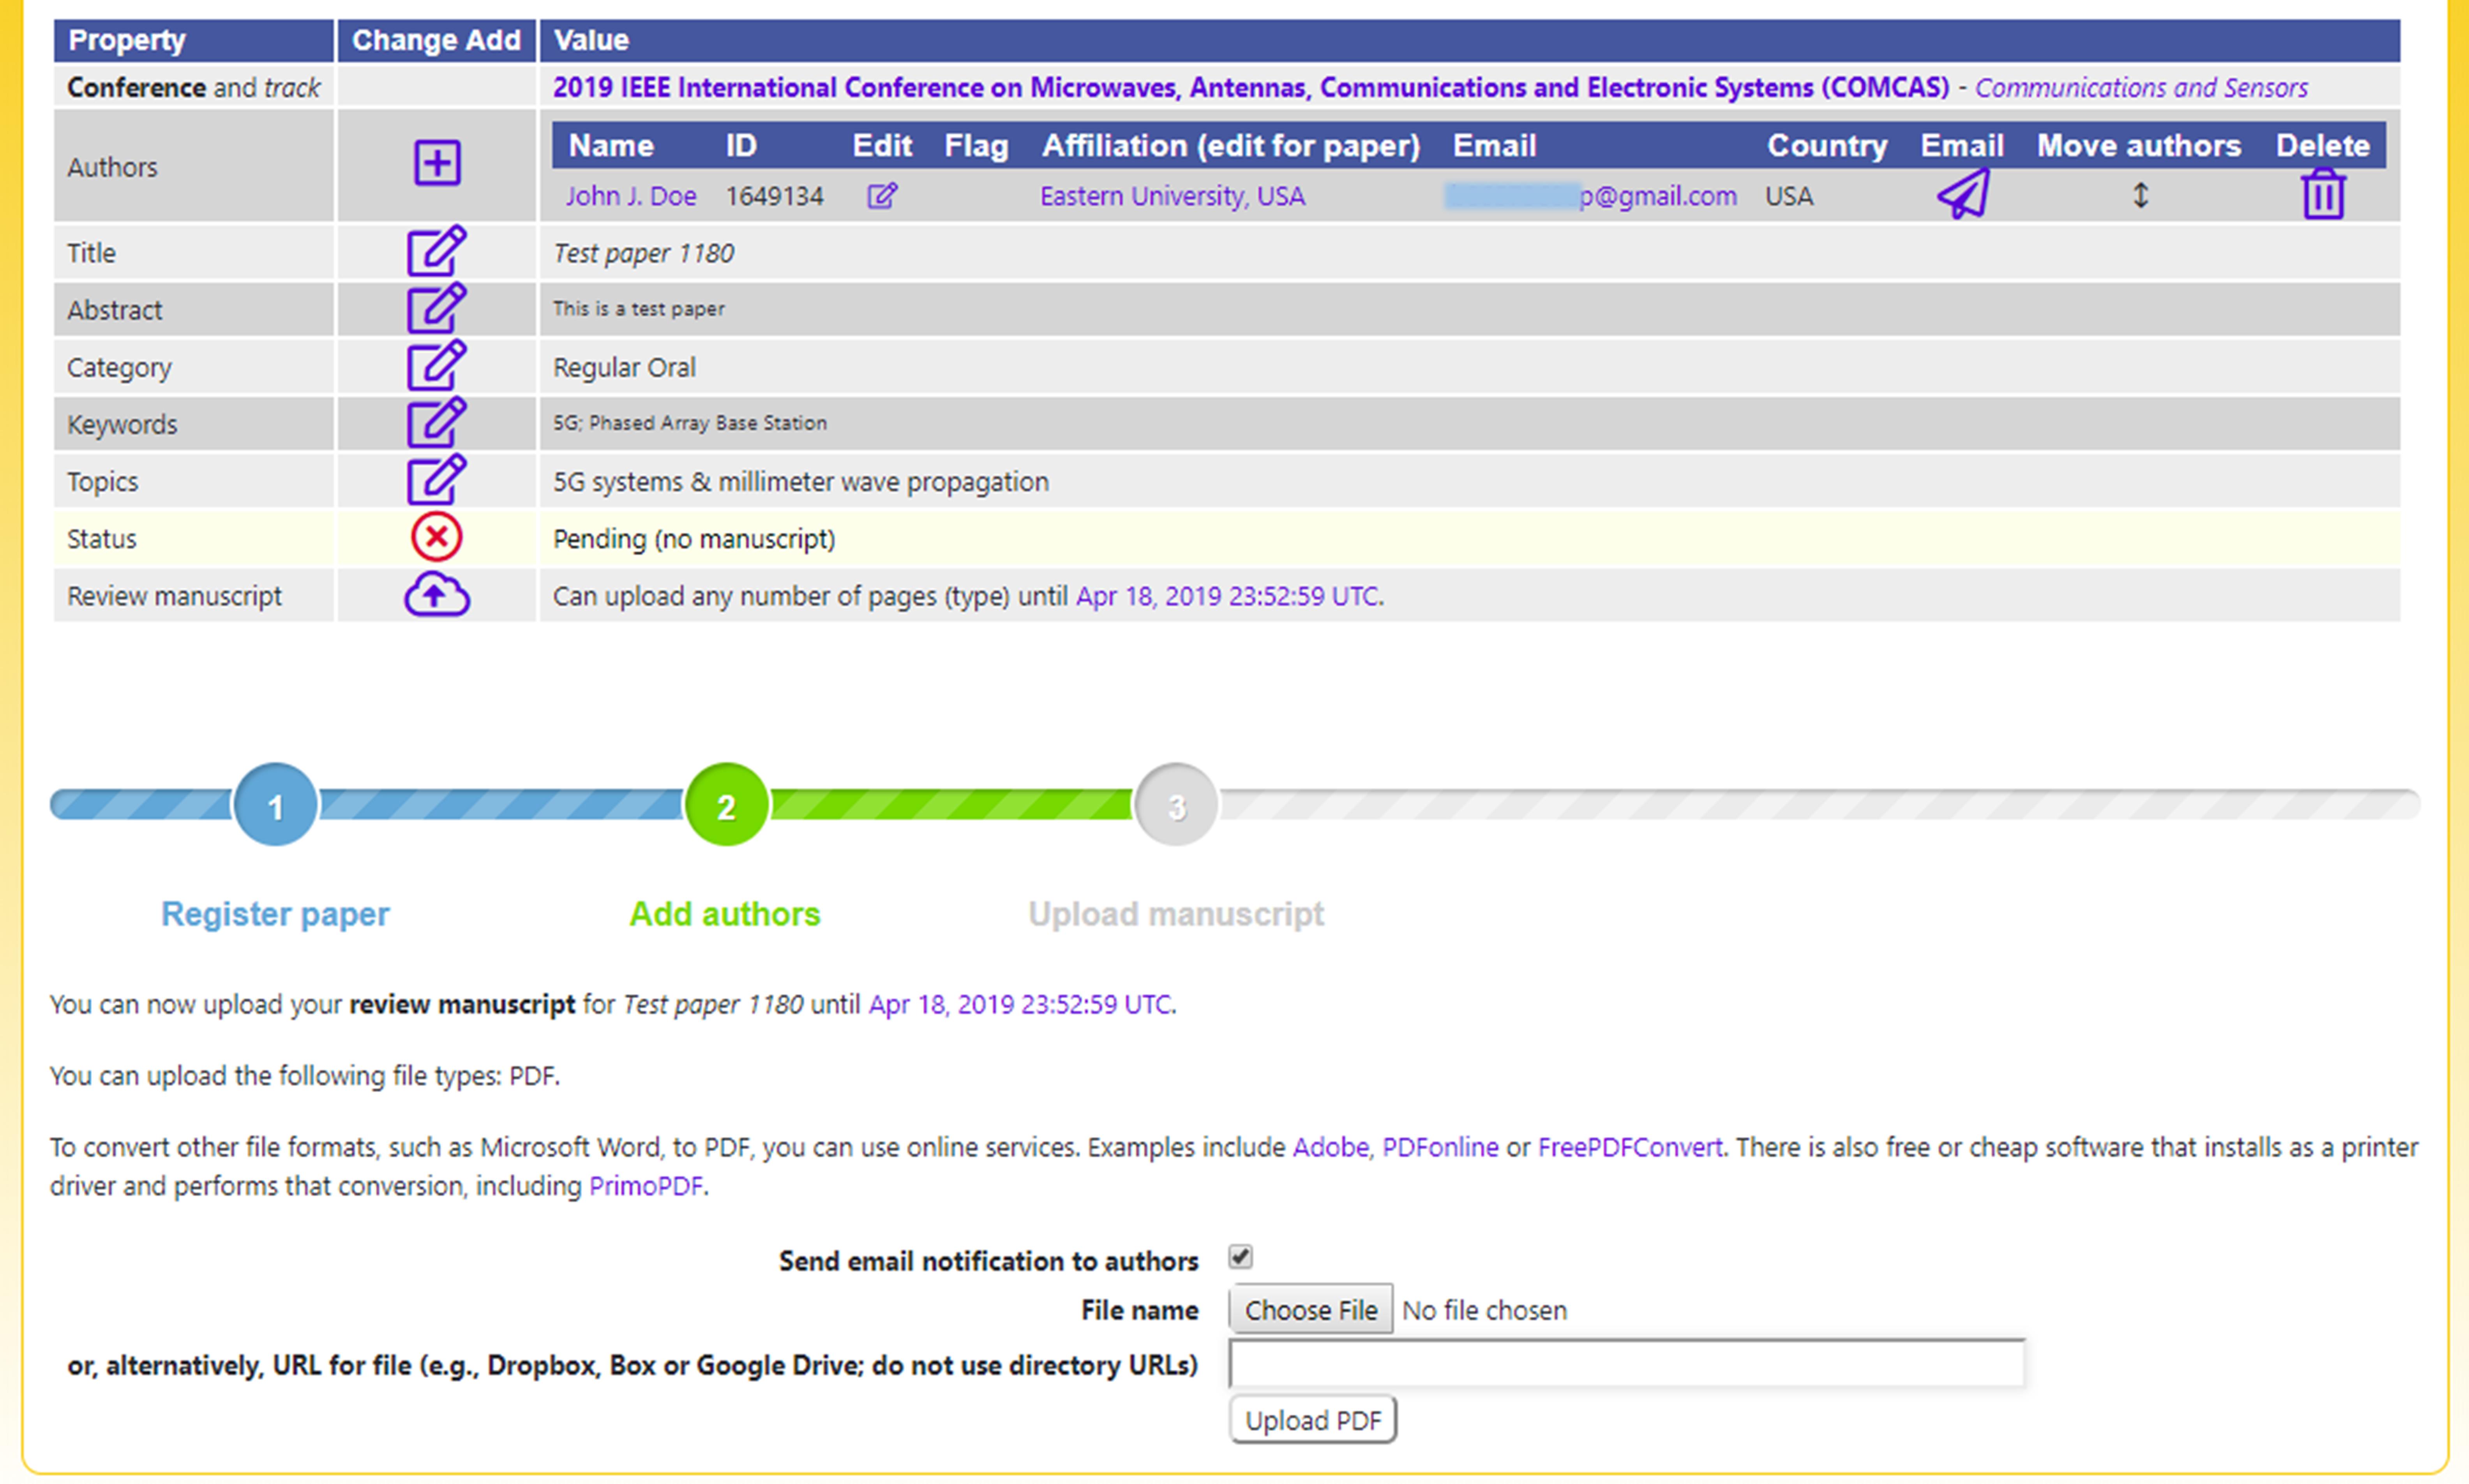
Task: Click the red Status X icon
Action: click(437, 538)
